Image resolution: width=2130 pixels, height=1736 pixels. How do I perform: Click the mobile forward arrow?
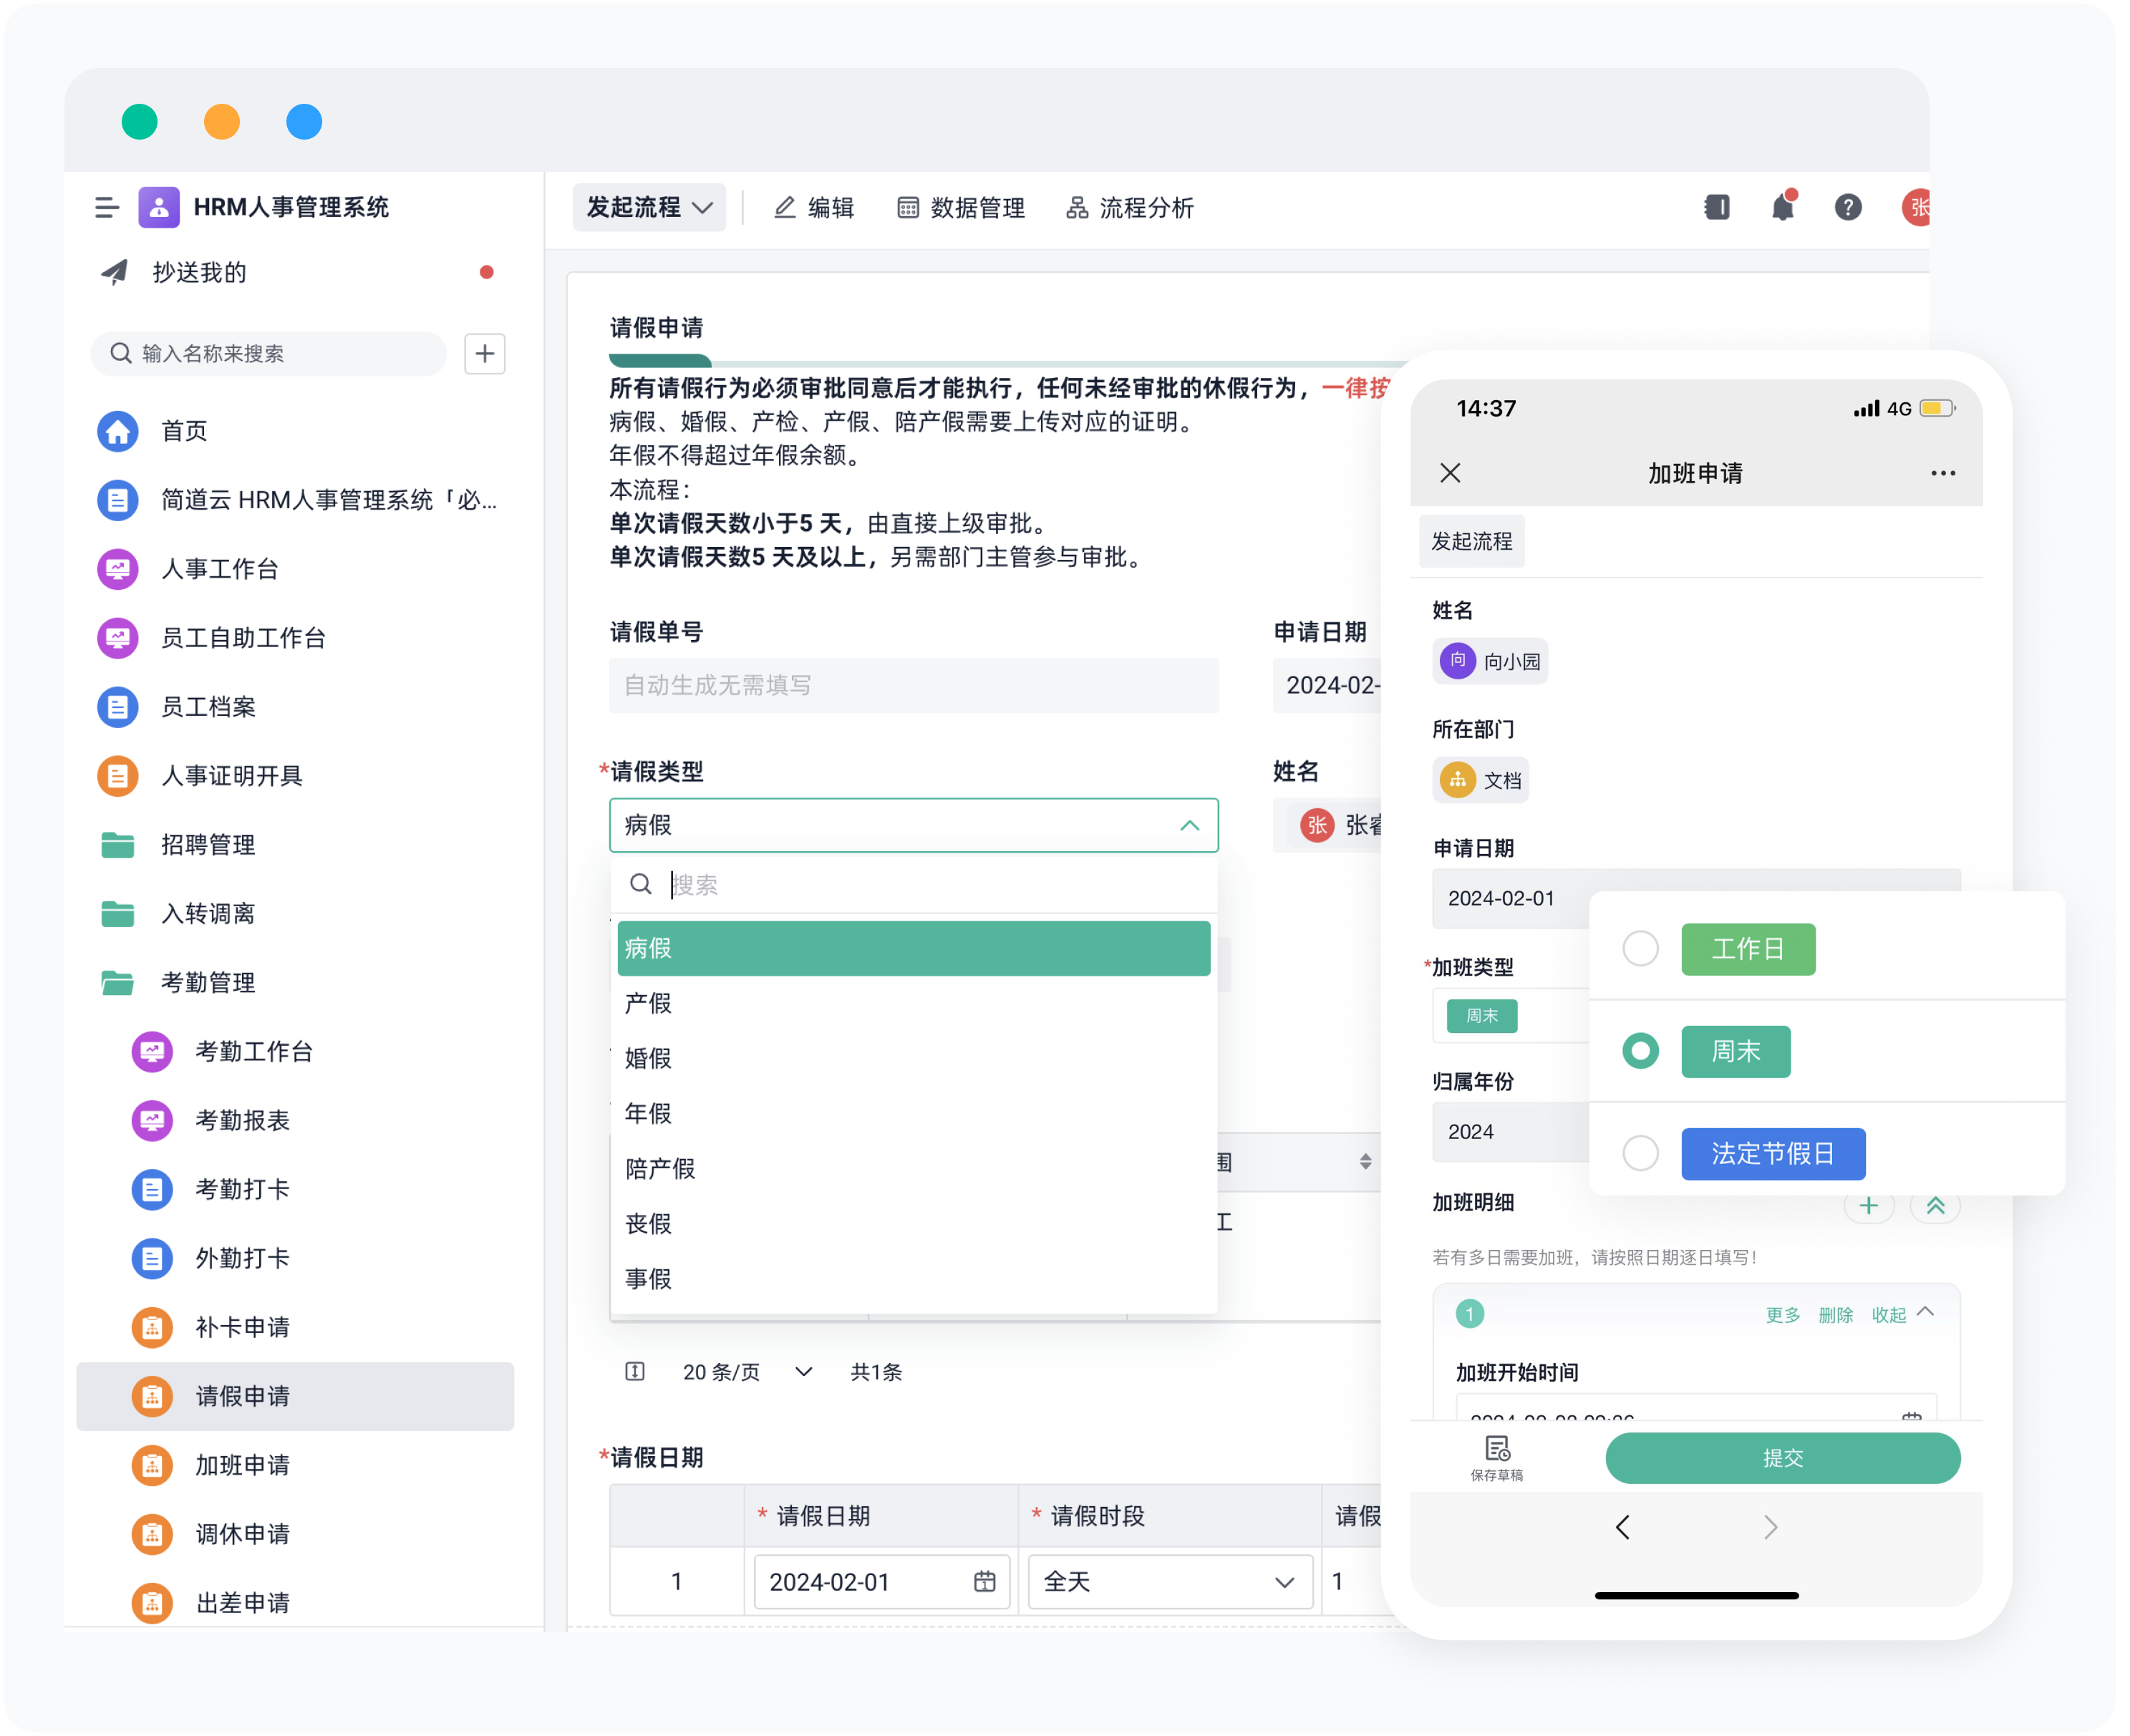[1770, 1527]
